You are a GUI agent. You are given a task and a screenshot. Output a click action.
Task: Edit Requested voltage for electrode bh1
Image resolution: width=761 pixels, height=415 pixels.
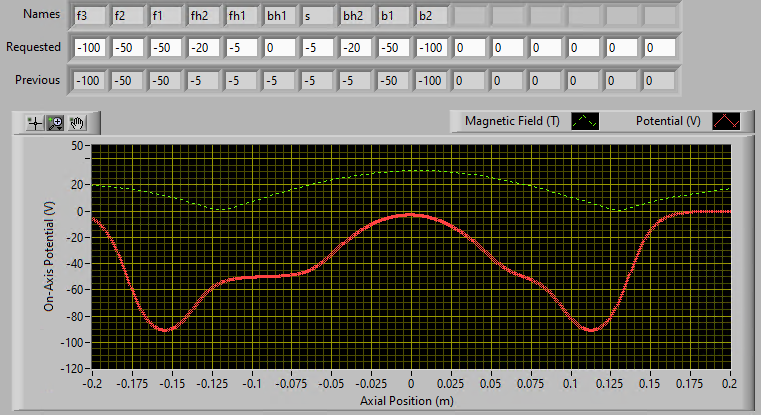click(x=280, y=48)
